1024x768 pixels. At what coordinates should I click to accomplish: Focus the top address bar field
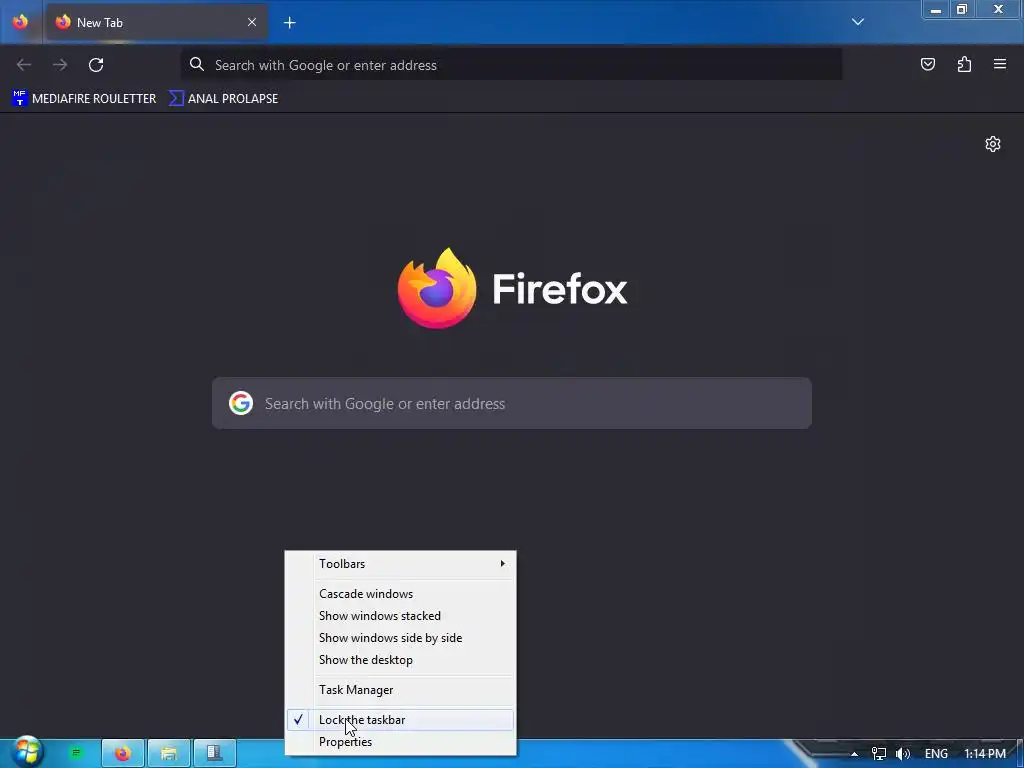[x=511, y=65]
